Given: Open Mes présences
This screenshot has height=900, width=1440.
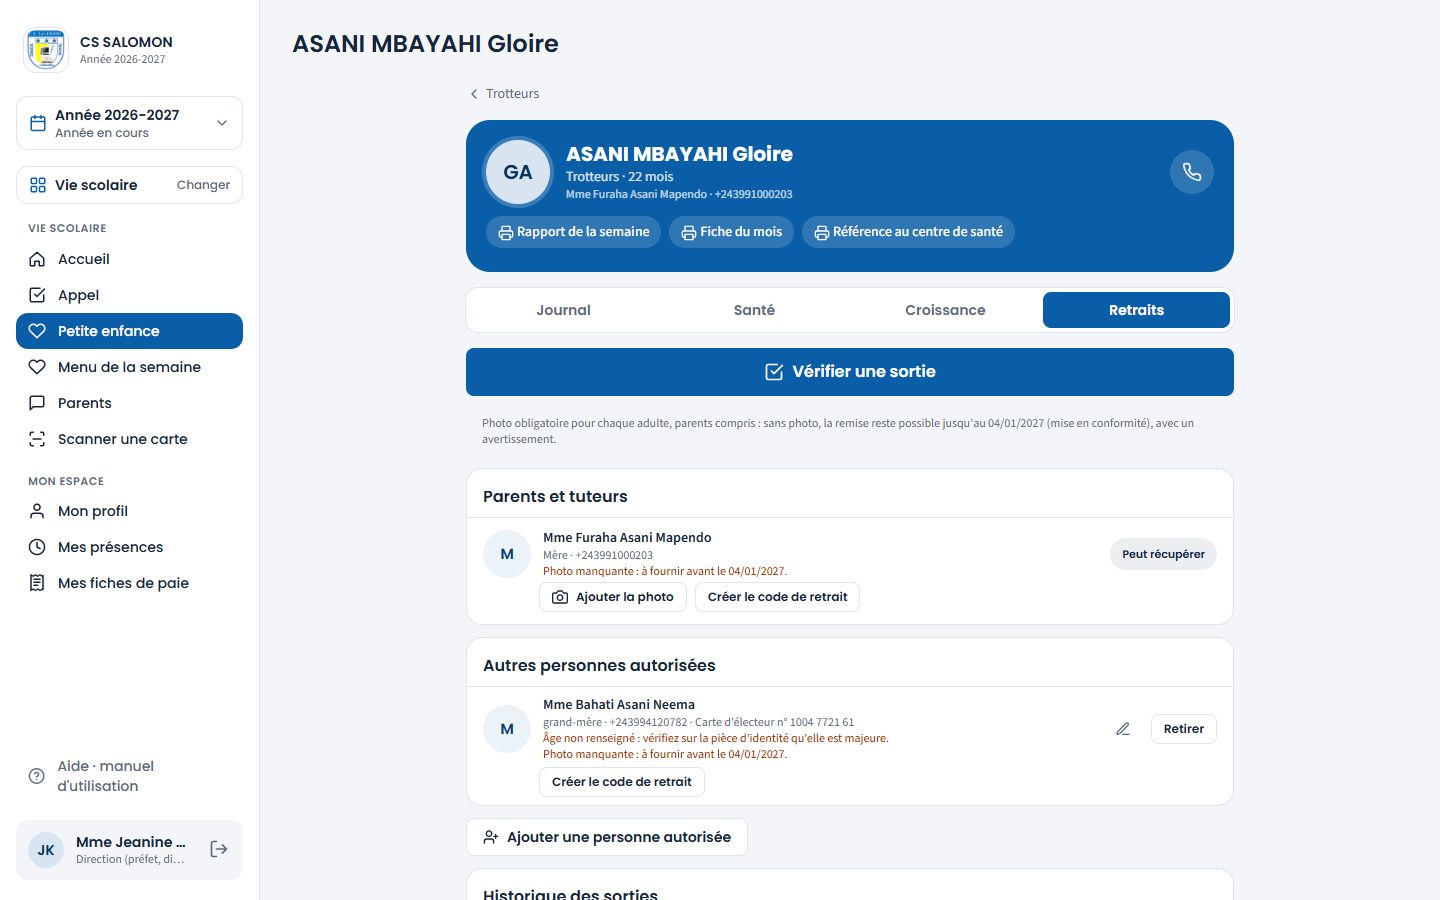Looking at the screenshot, I should (x=129, y=547).
